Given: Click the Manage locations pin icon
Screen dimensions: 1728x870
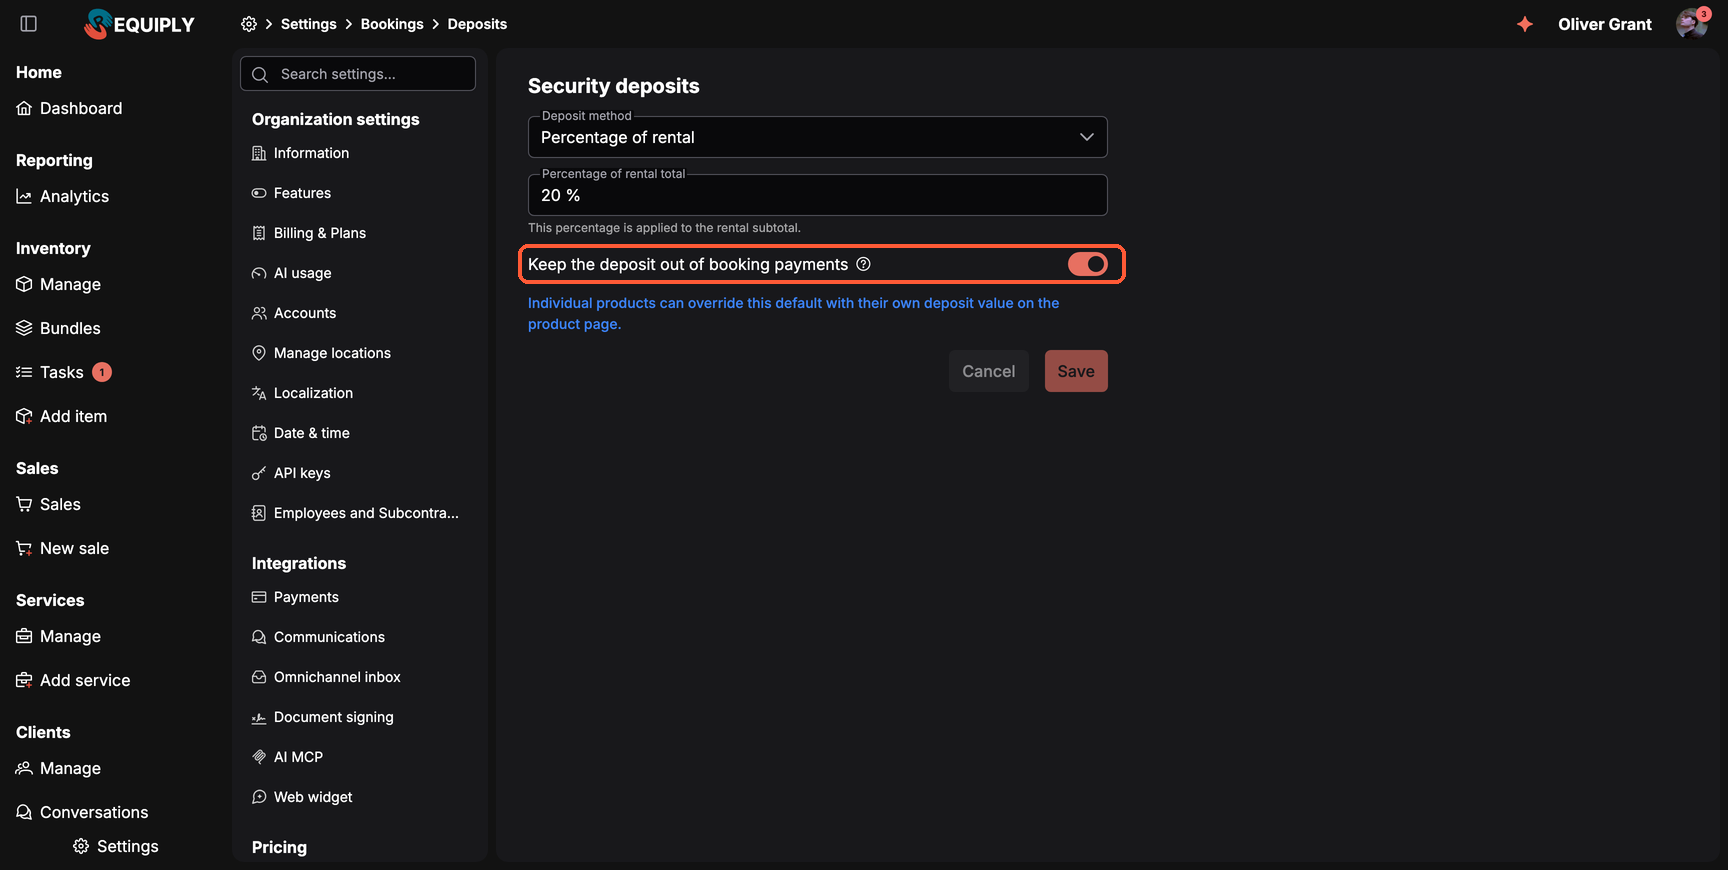Looking at the screenshot, I should click(259, 353).
